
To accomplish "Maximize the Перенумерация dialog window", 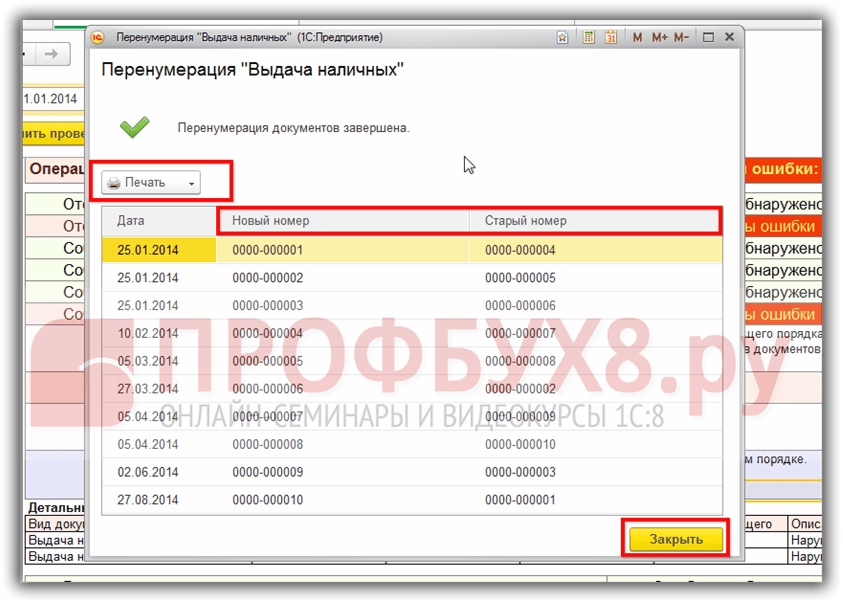I will [708, 38].
